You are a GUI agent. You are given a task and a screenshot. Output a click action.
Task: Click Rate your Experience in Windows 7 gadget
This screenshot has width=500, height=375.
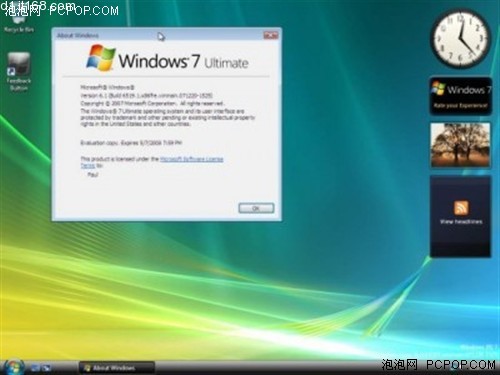point(460,106)
